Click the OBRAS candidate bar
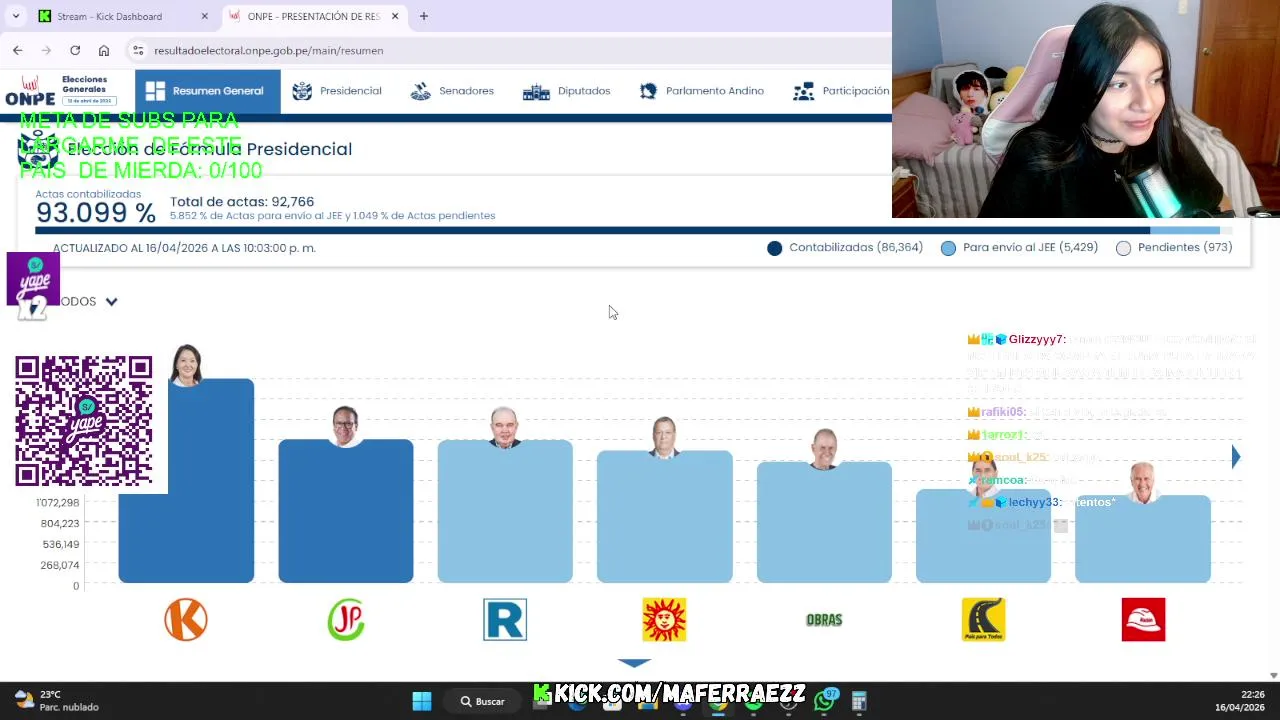The image size is (1280, 720). coord(824,522)
